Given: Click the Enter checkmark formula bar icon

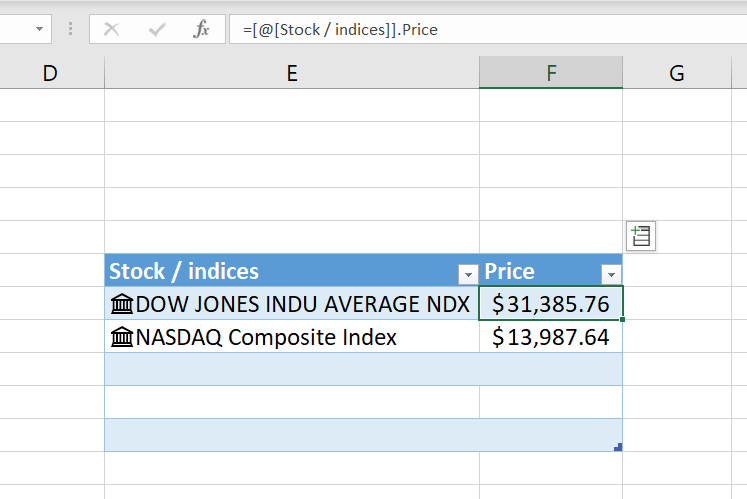Looking at the screenshot, I should [157, 30].
